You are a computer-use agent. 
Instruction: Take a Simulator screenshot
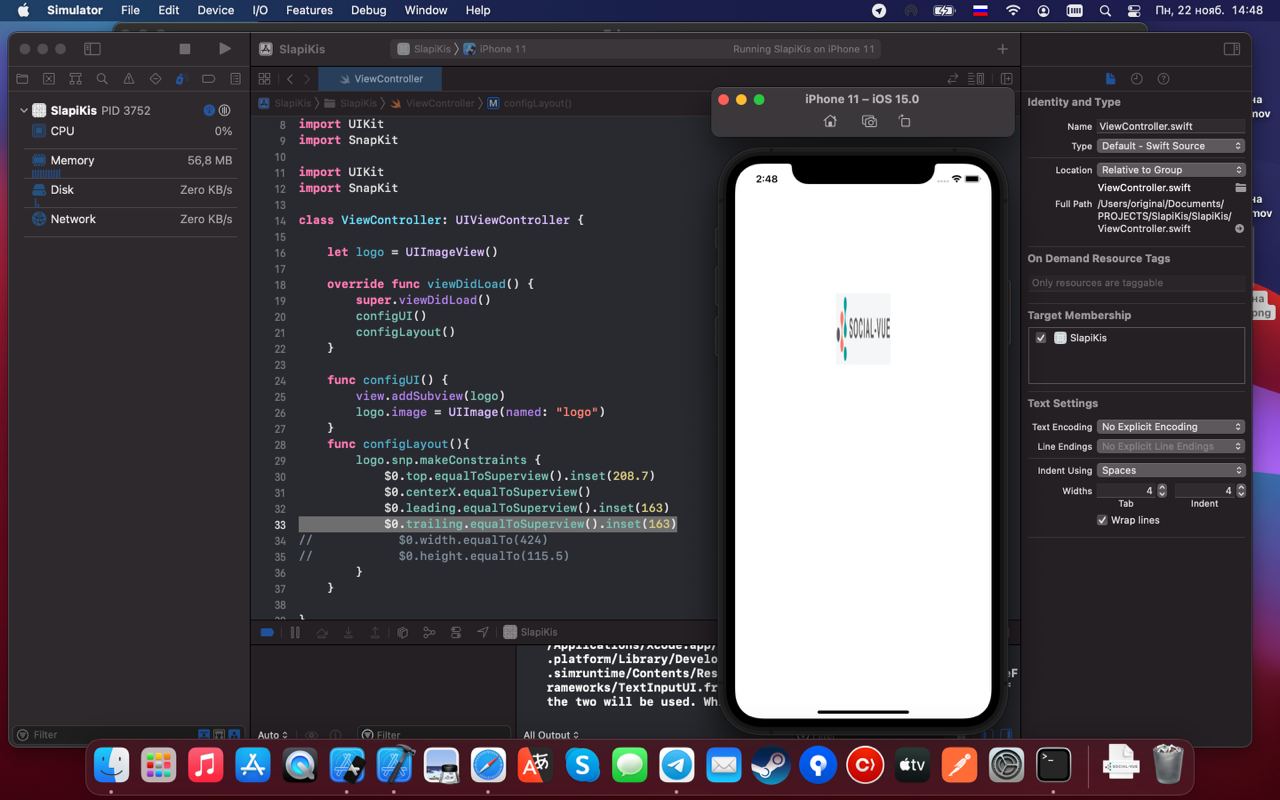point(869,121)
